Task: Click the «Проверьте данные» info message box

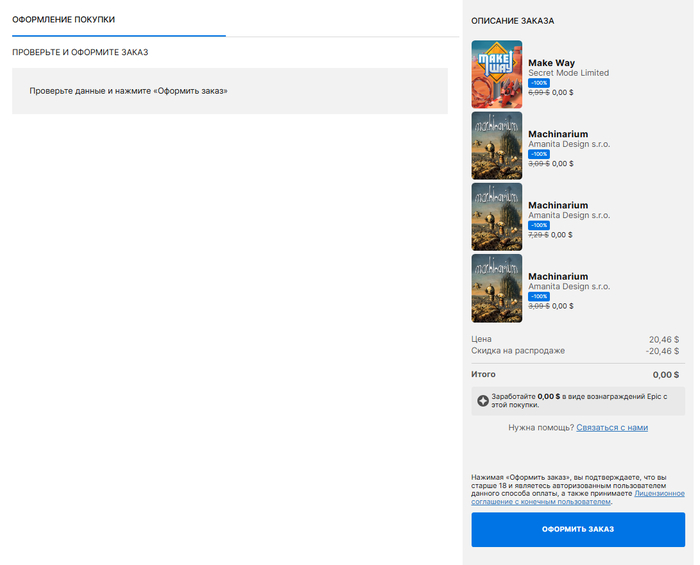Action: (x=229, y=91)
